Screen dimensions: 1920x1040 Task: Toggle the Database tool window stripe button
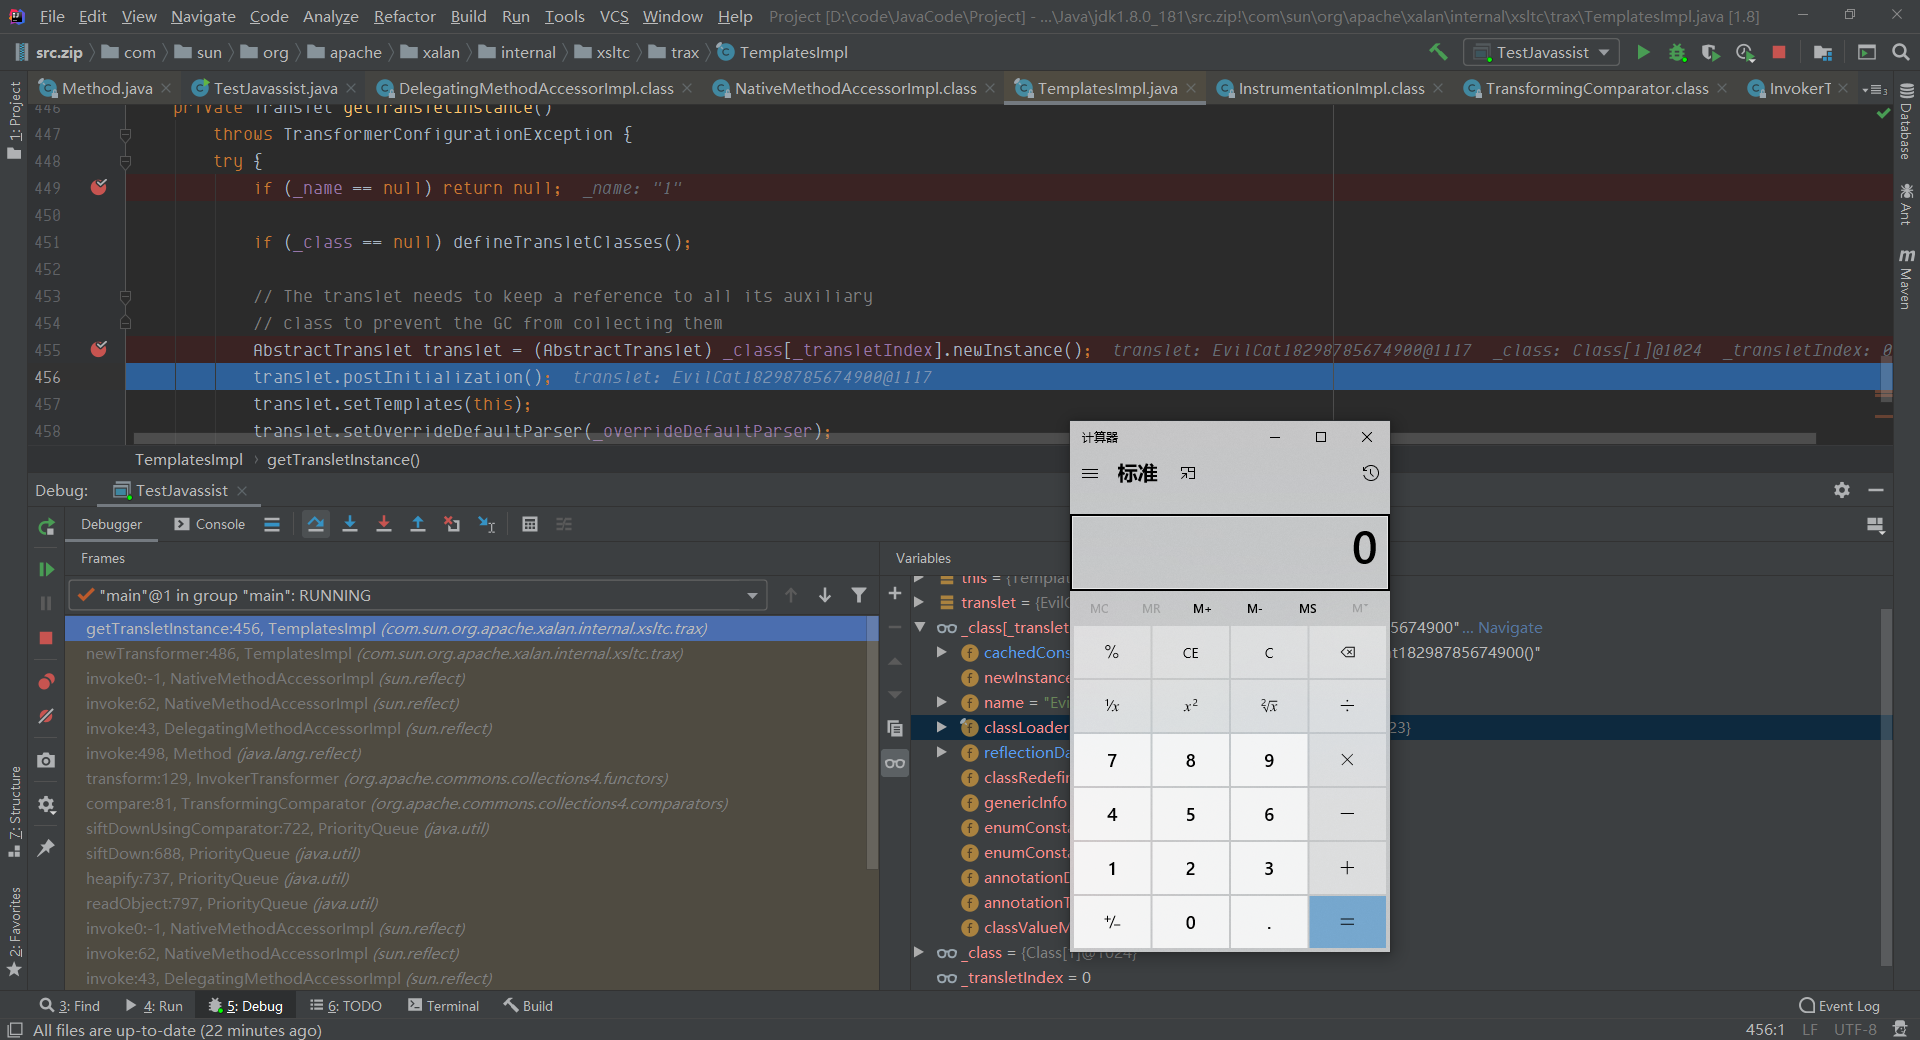coord(1906,122)
